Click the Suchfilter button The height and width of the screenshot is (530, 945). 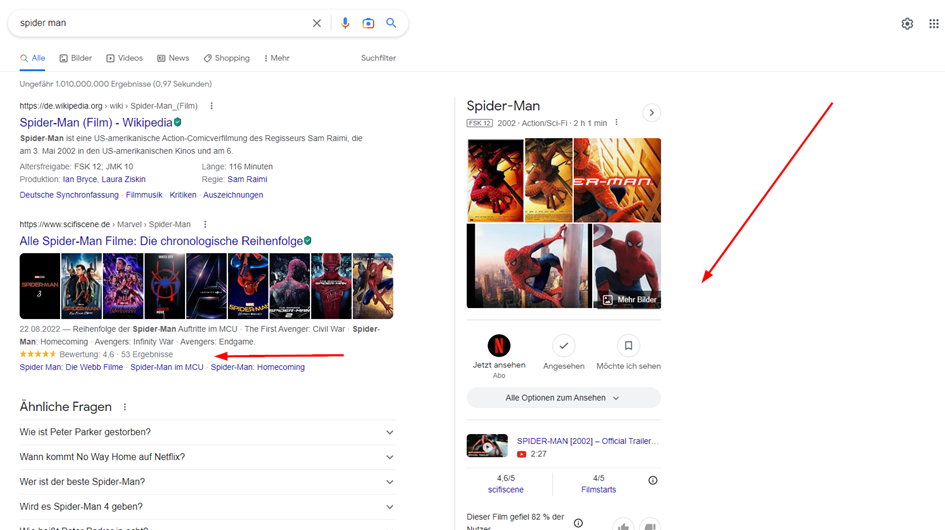click(x=378, y=58)
